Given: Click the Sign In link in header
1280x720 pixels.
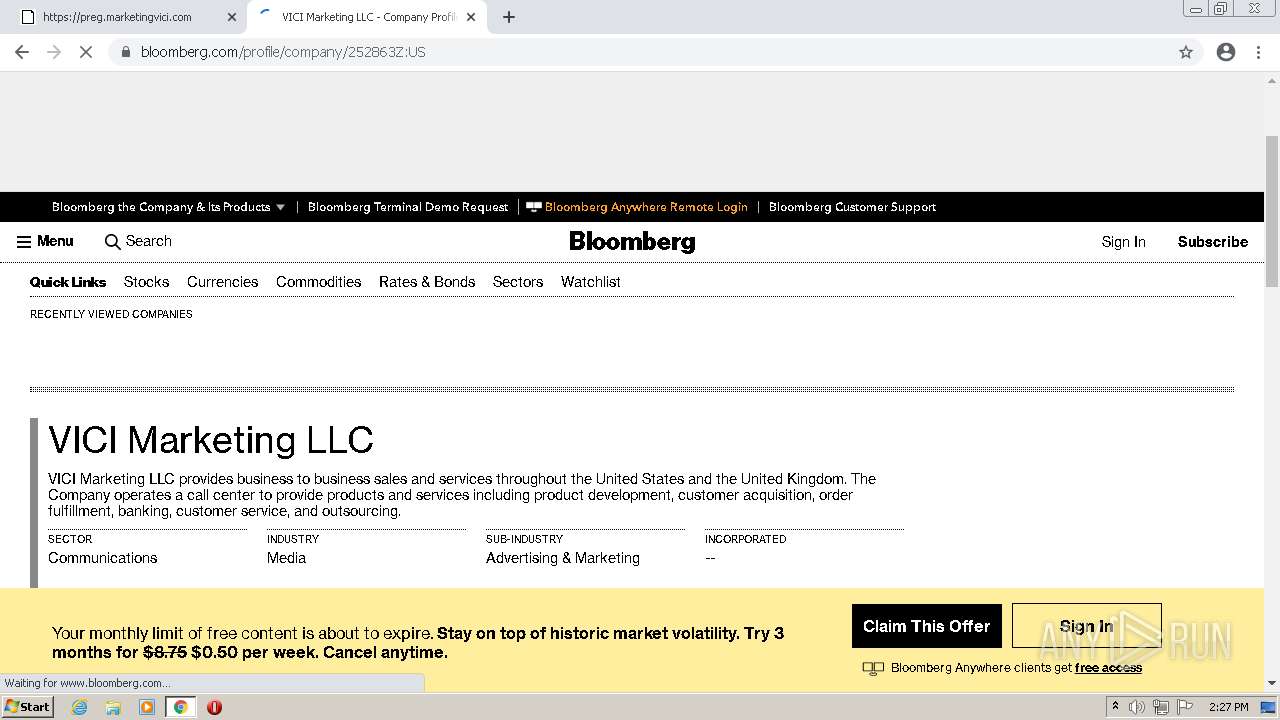Looking at the screenshot, I should tap(1123, 242).
